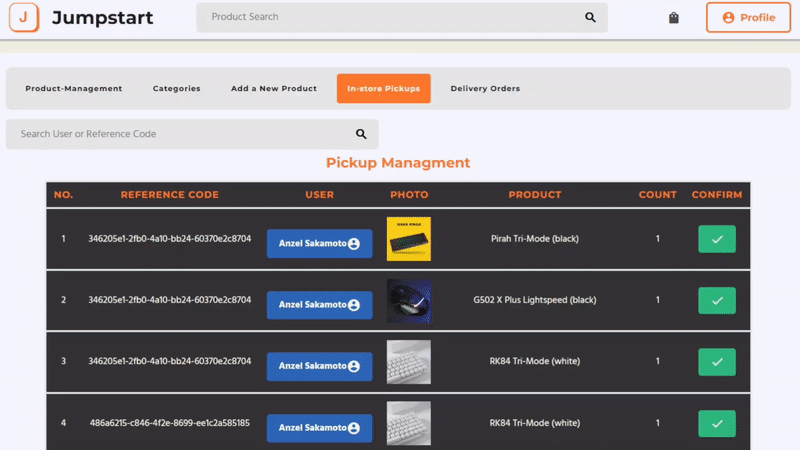
Task: Click the CONFIRM column header
Action: tap(717, 195)
